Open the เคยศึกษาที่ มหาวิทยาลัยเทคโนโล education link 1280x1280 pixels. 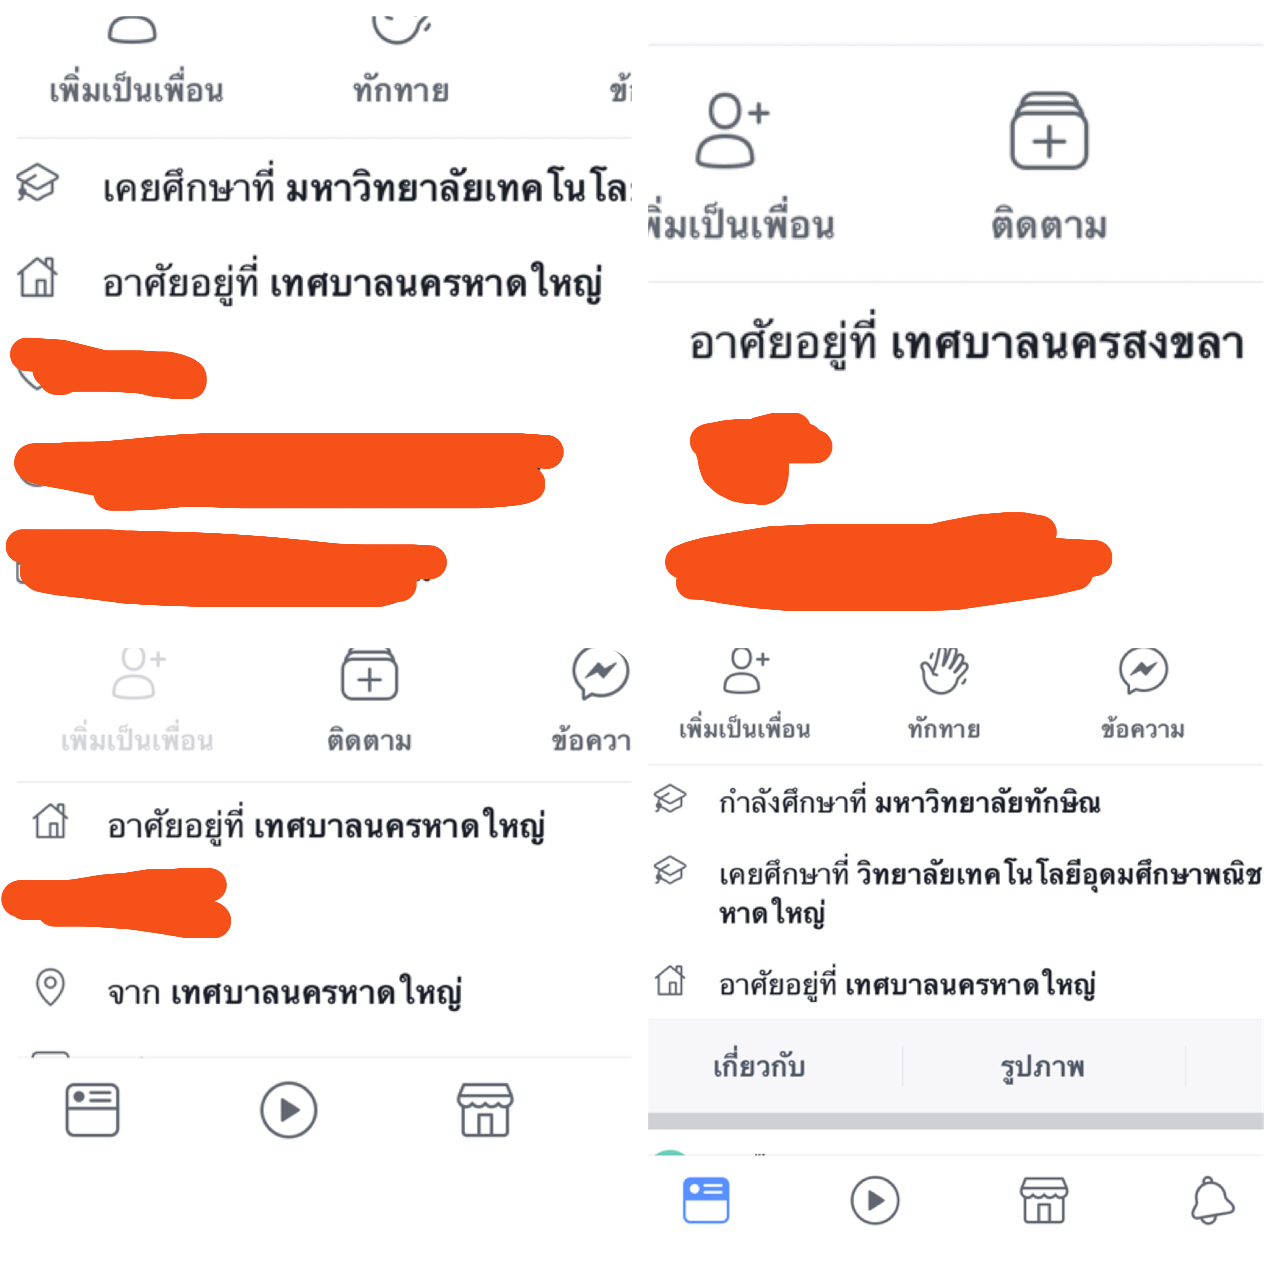pyautogui.click(x=366, y=187)
